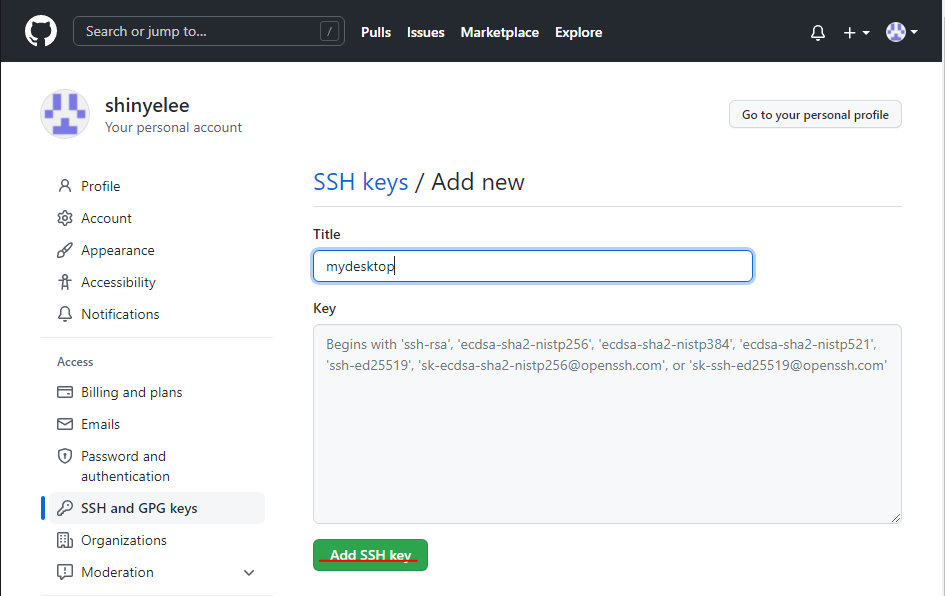Click the green Add SSH key button
This screenshot has width=945, height=596.
pyautogui.click(x=370, y=555)
